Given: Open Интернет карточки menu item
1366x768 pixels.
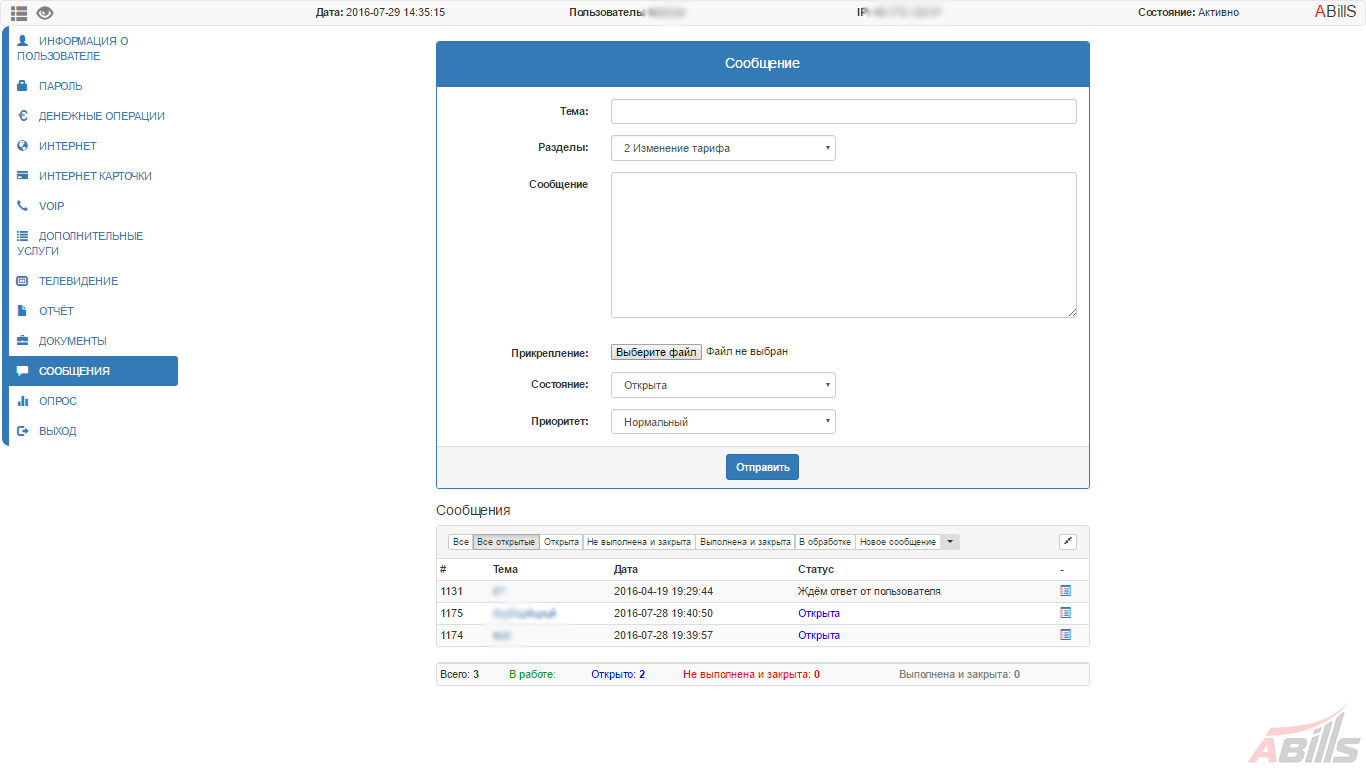Looking at the screenshot, I should point(93,176).
